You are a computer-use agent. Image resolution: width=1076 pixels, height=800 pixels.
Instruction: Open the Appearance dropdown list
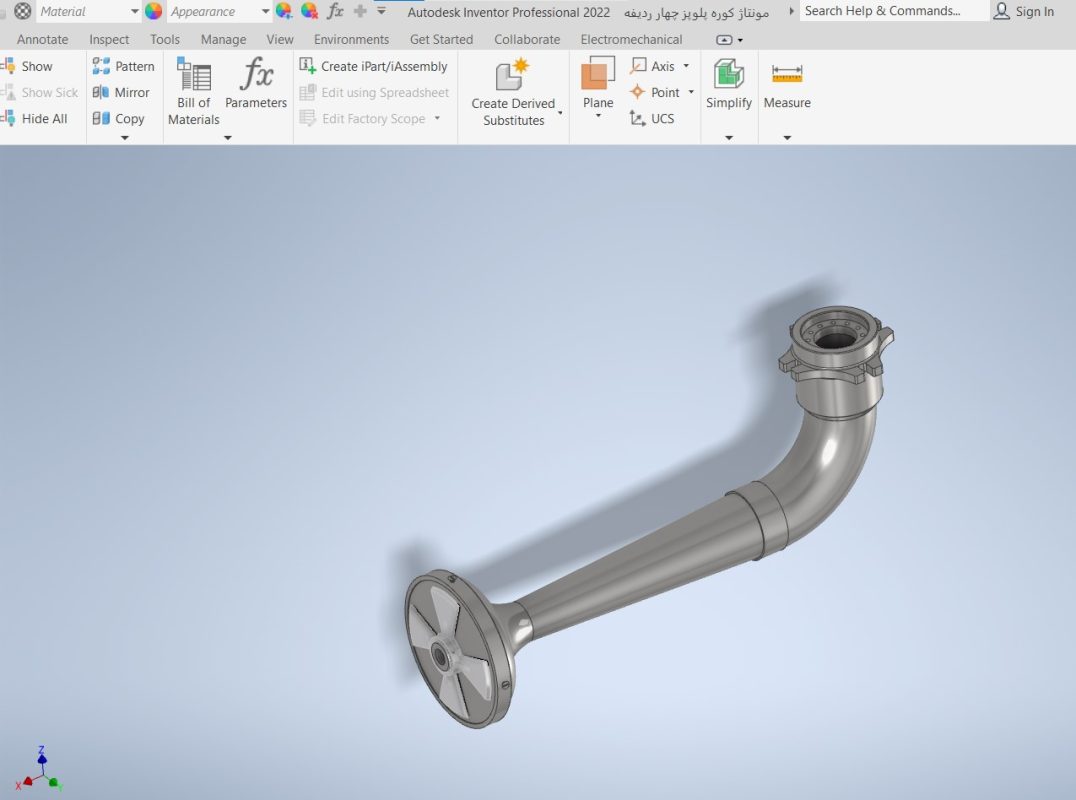point(266,12)
